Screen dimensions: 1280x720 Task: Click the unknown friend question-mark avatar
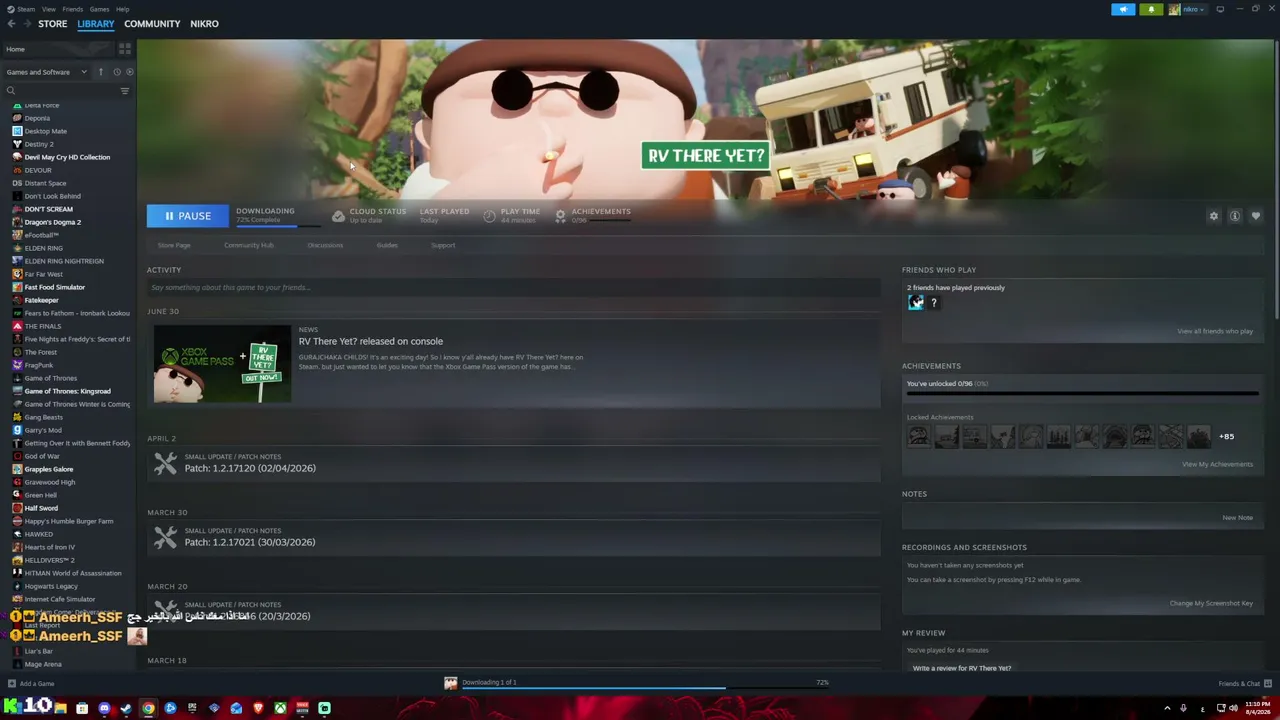point(934,303)
